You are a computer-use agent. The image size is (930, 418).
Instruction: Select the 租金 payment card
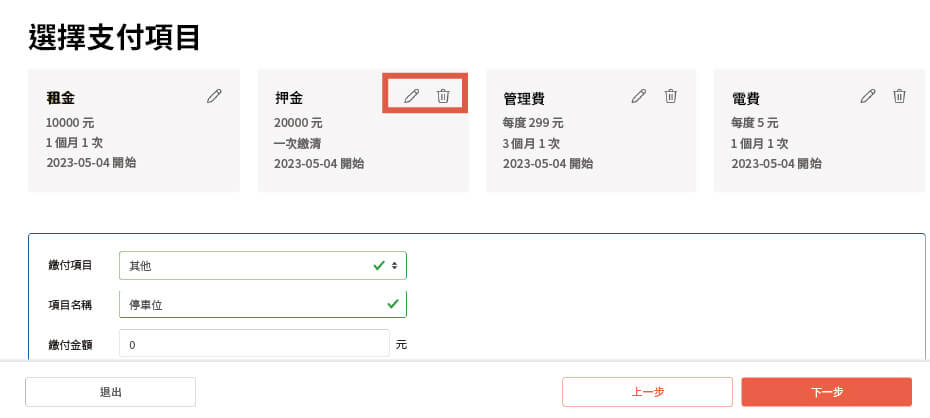(134, 130)
